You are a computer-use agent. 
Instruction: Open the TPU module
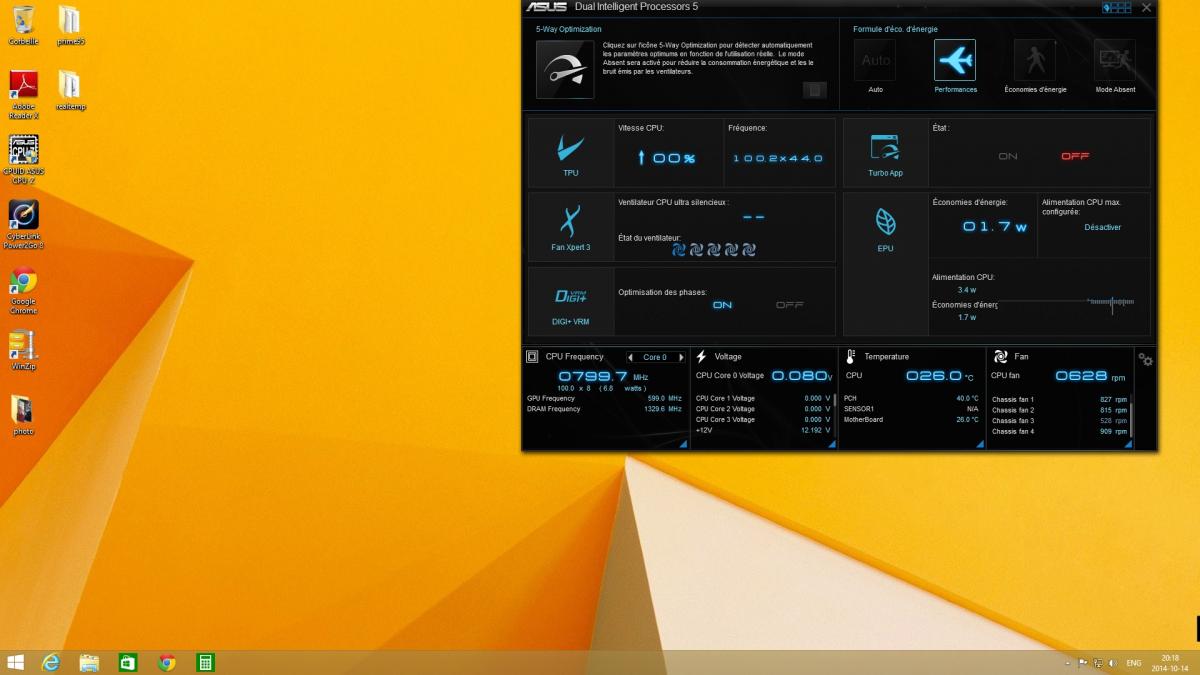pos(571,154)
